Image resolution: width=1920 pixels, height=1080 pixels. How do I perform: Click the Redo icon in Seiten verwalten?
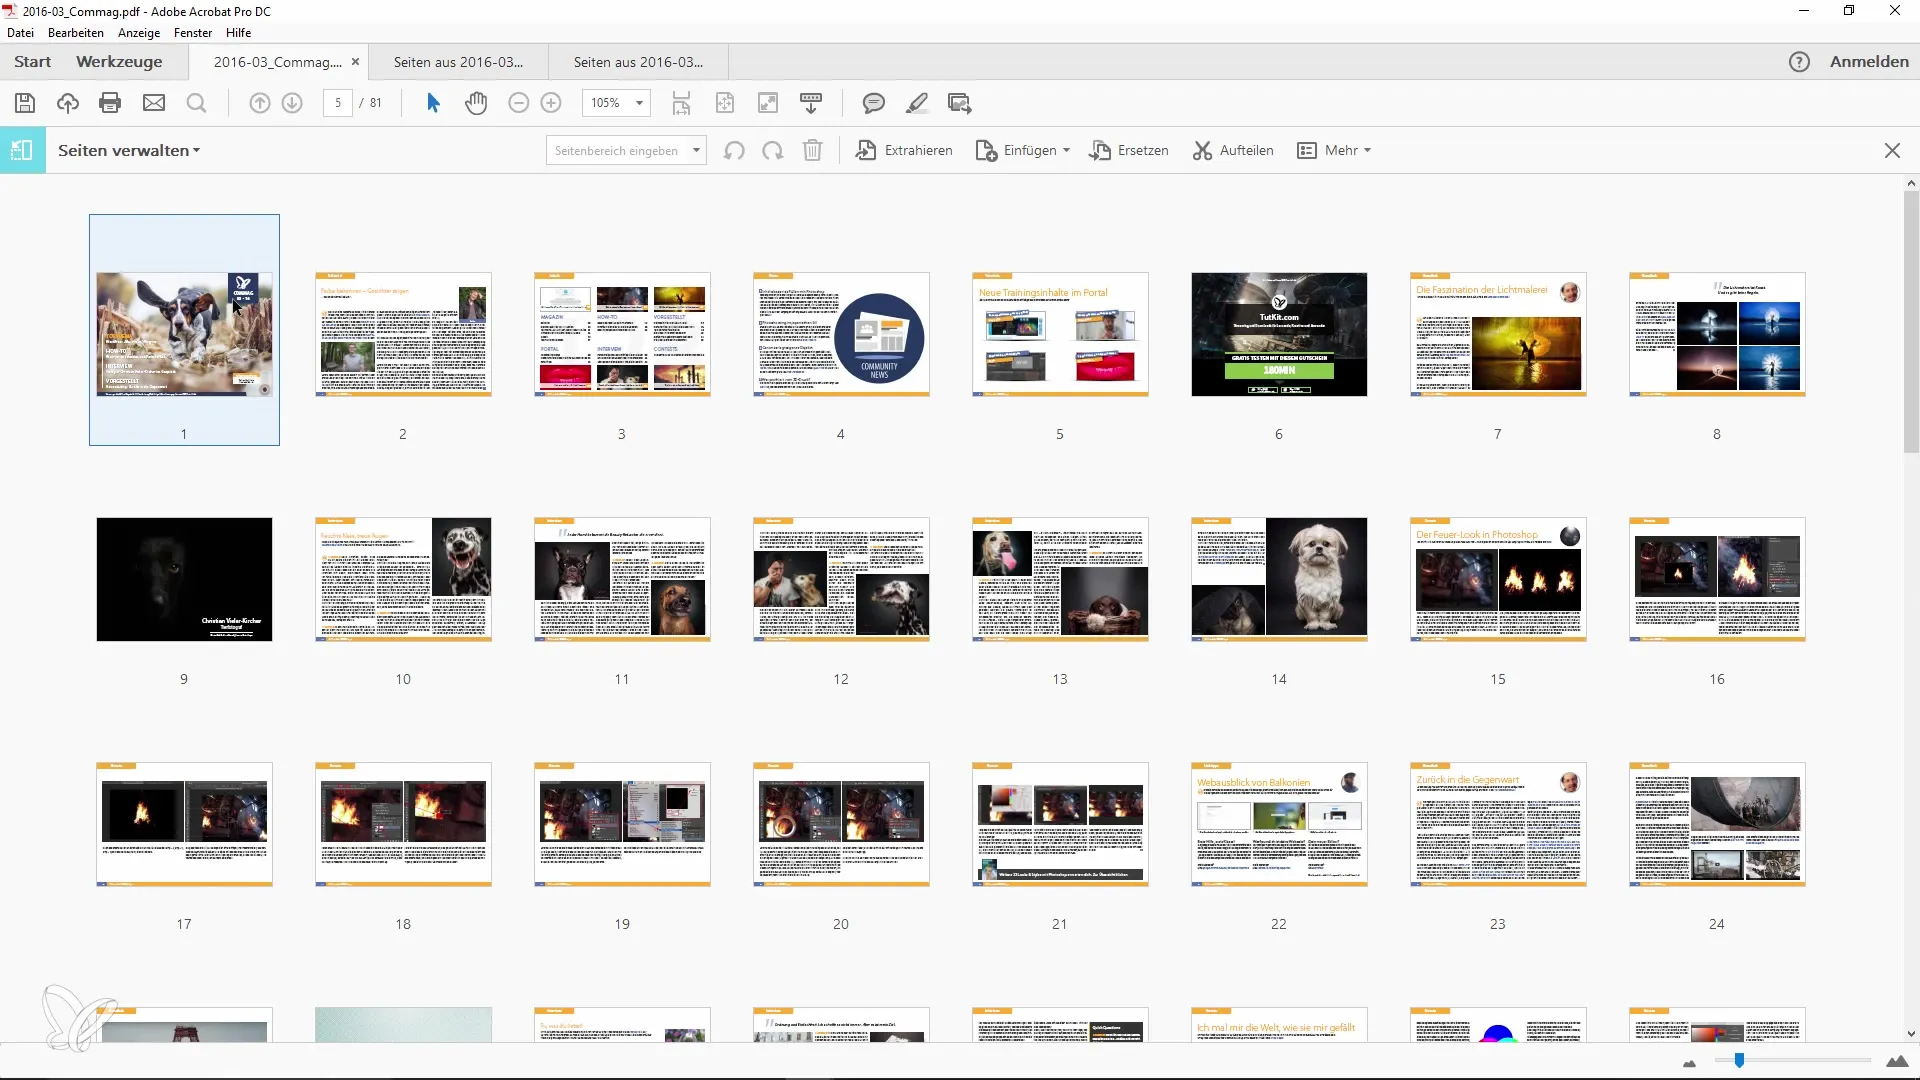(771, 149)
